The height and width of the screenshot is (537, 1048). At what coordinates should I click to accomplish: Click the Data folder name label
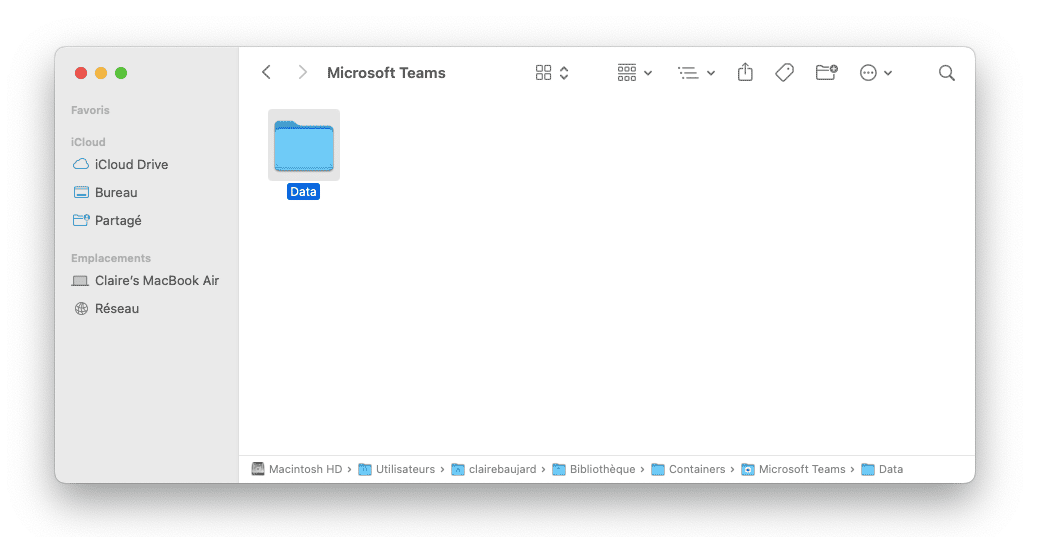pyautogui.click(x=303, y=192)
